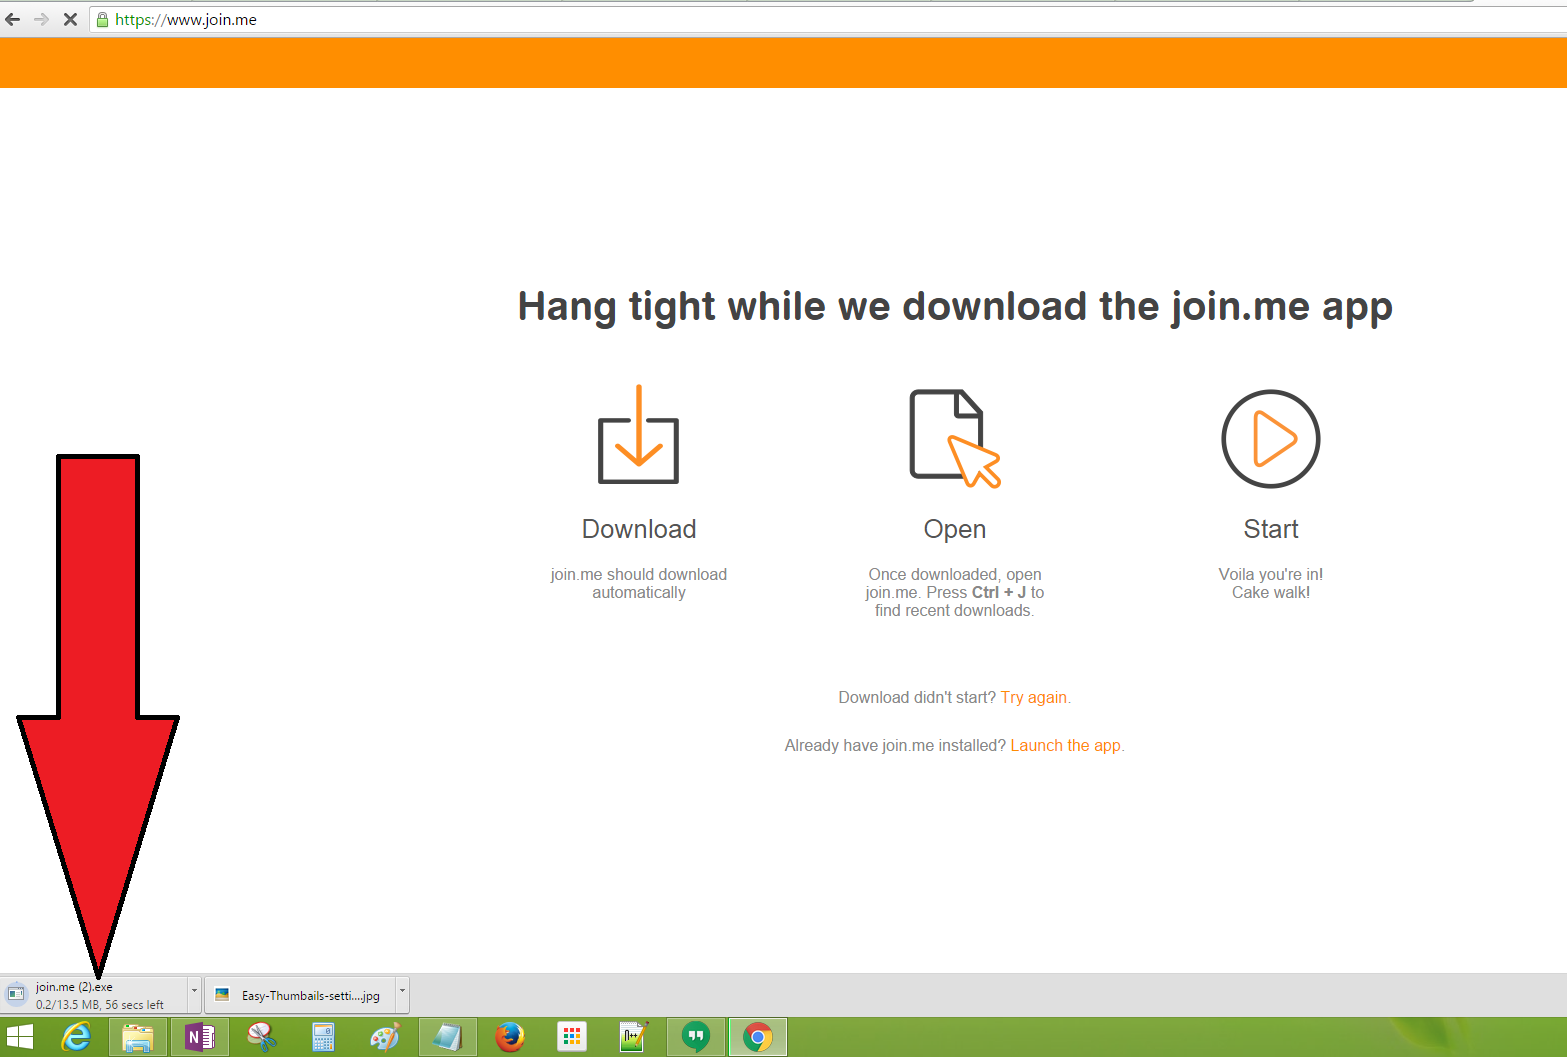Launch Internet Explorer from the taskbar

click(x=76, y=1037)
